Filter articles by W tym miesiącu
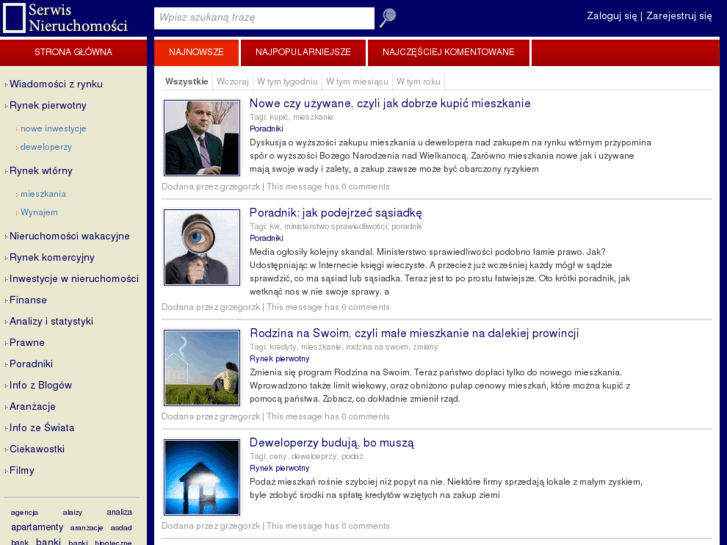This screenshot has width=727, height=545. tap(356, 81)
